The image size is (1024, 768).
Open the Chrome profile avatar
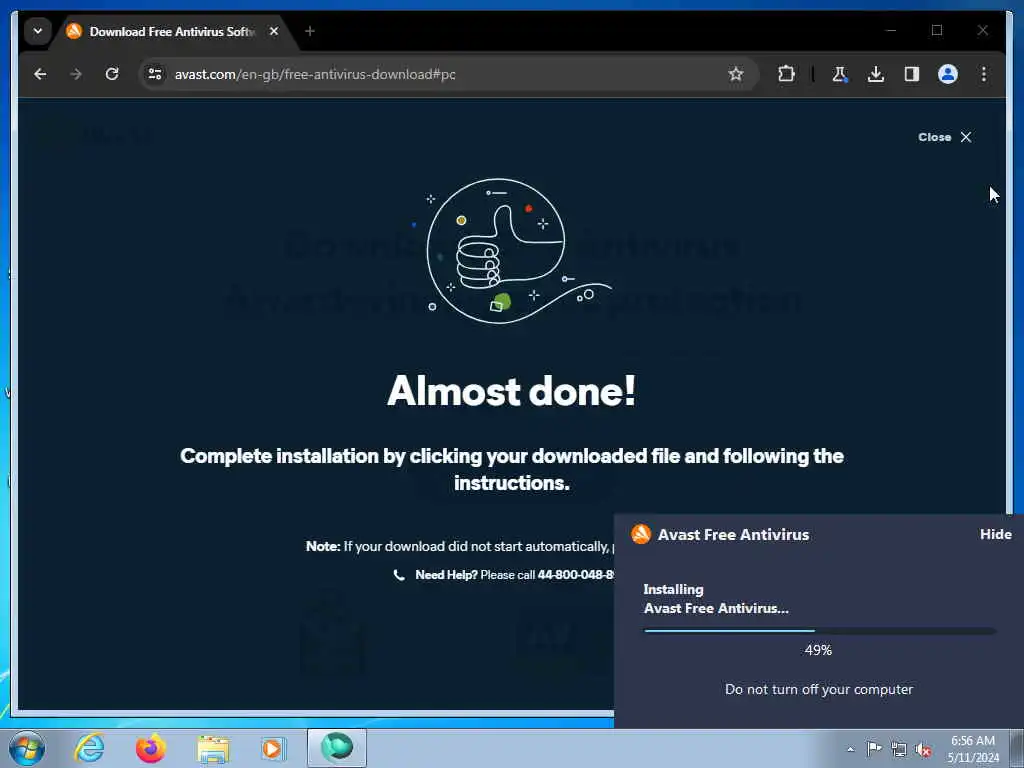(948, 74)
